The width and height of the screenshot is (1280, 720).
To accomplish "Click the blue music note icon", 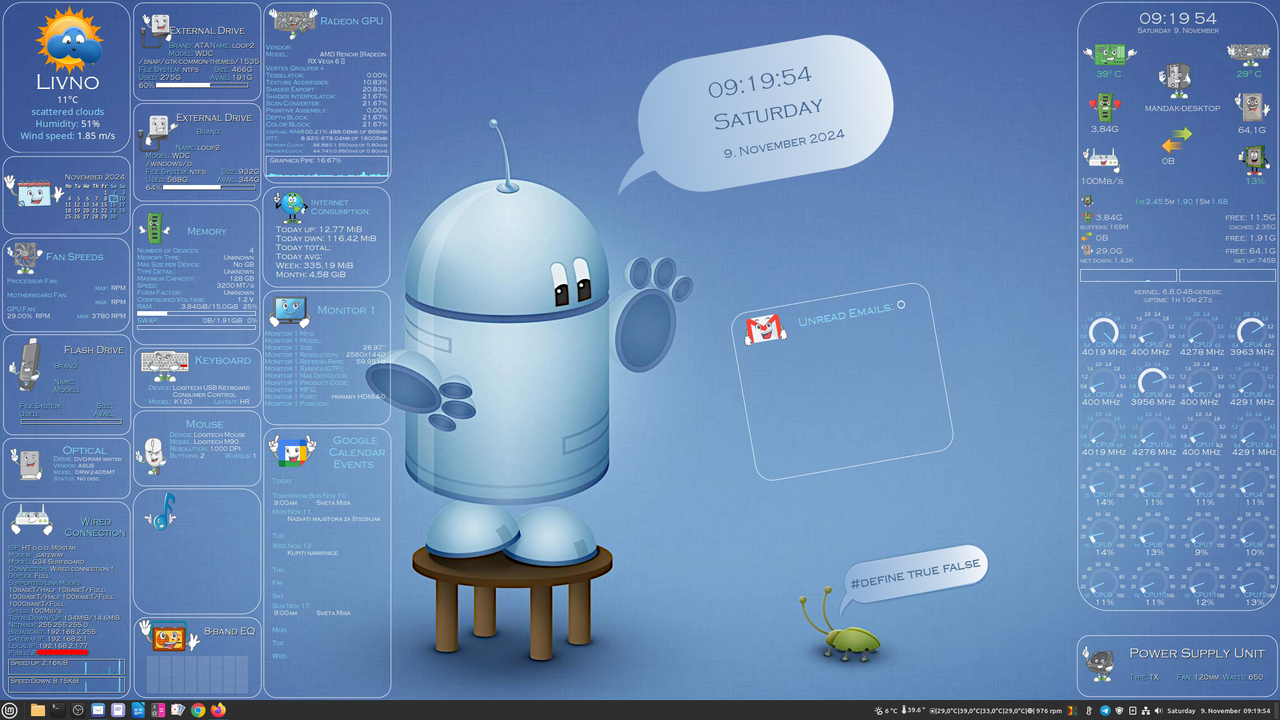I will (161, 513).
